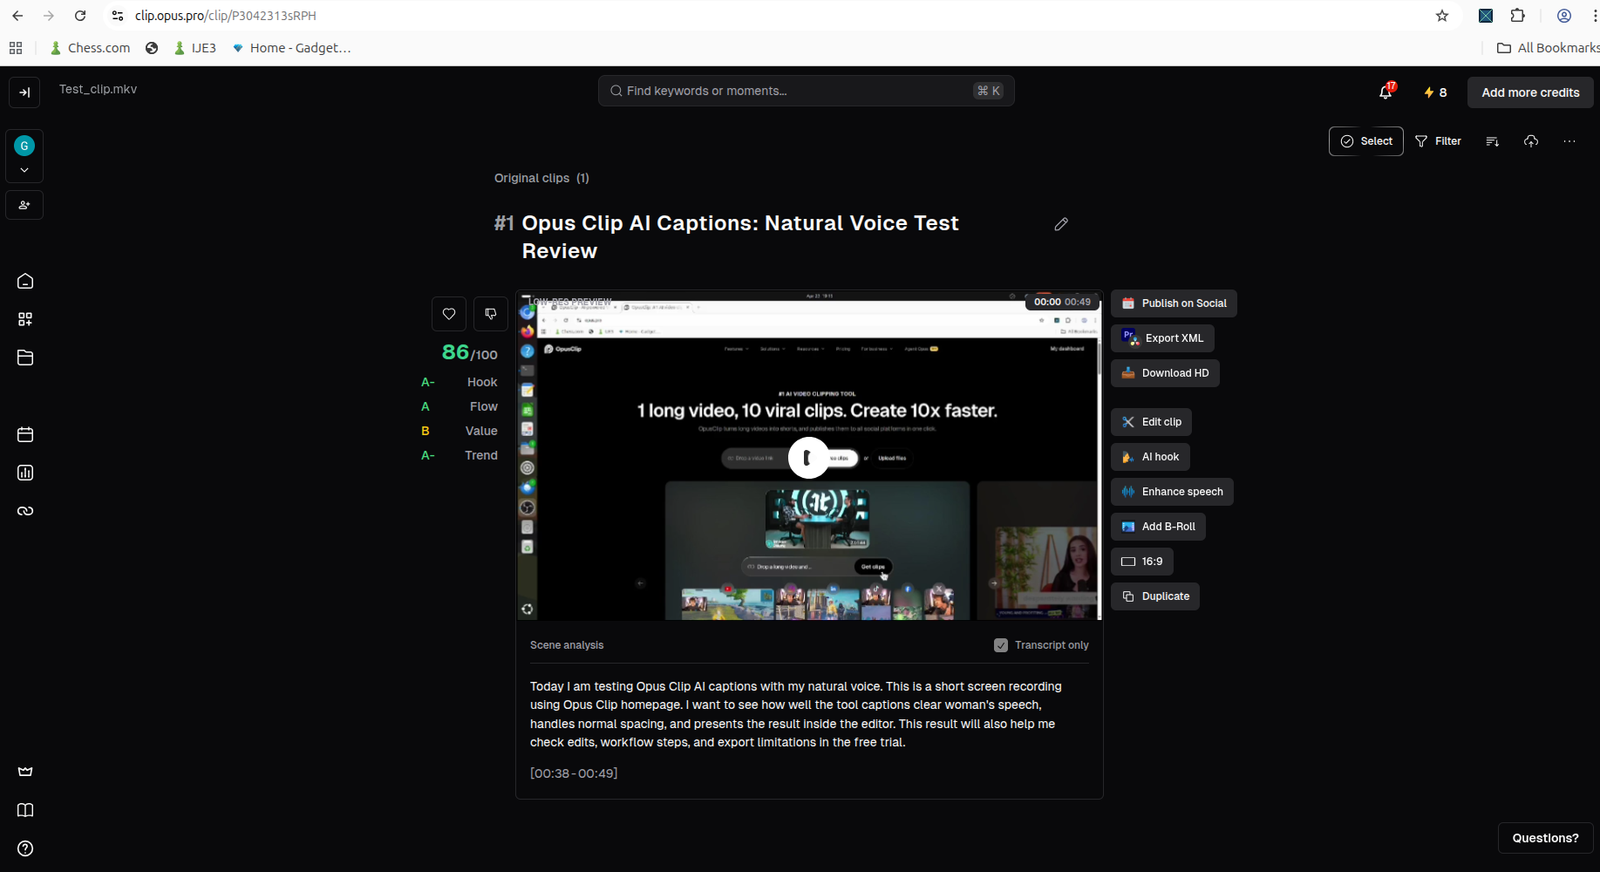1600x872 pixels.
Task: Go to Home in the sidebar
Action: [25, 281]
